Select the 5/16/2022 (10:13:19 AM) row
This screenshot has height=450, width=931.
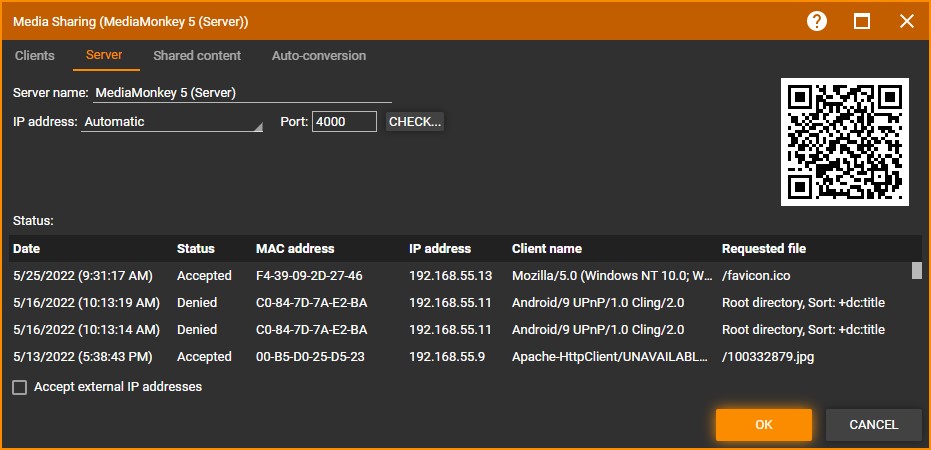461,303
